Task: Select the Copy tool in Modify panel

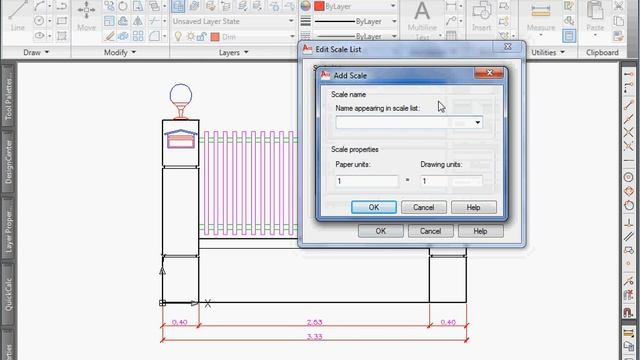Action: [x=109, y=6]
